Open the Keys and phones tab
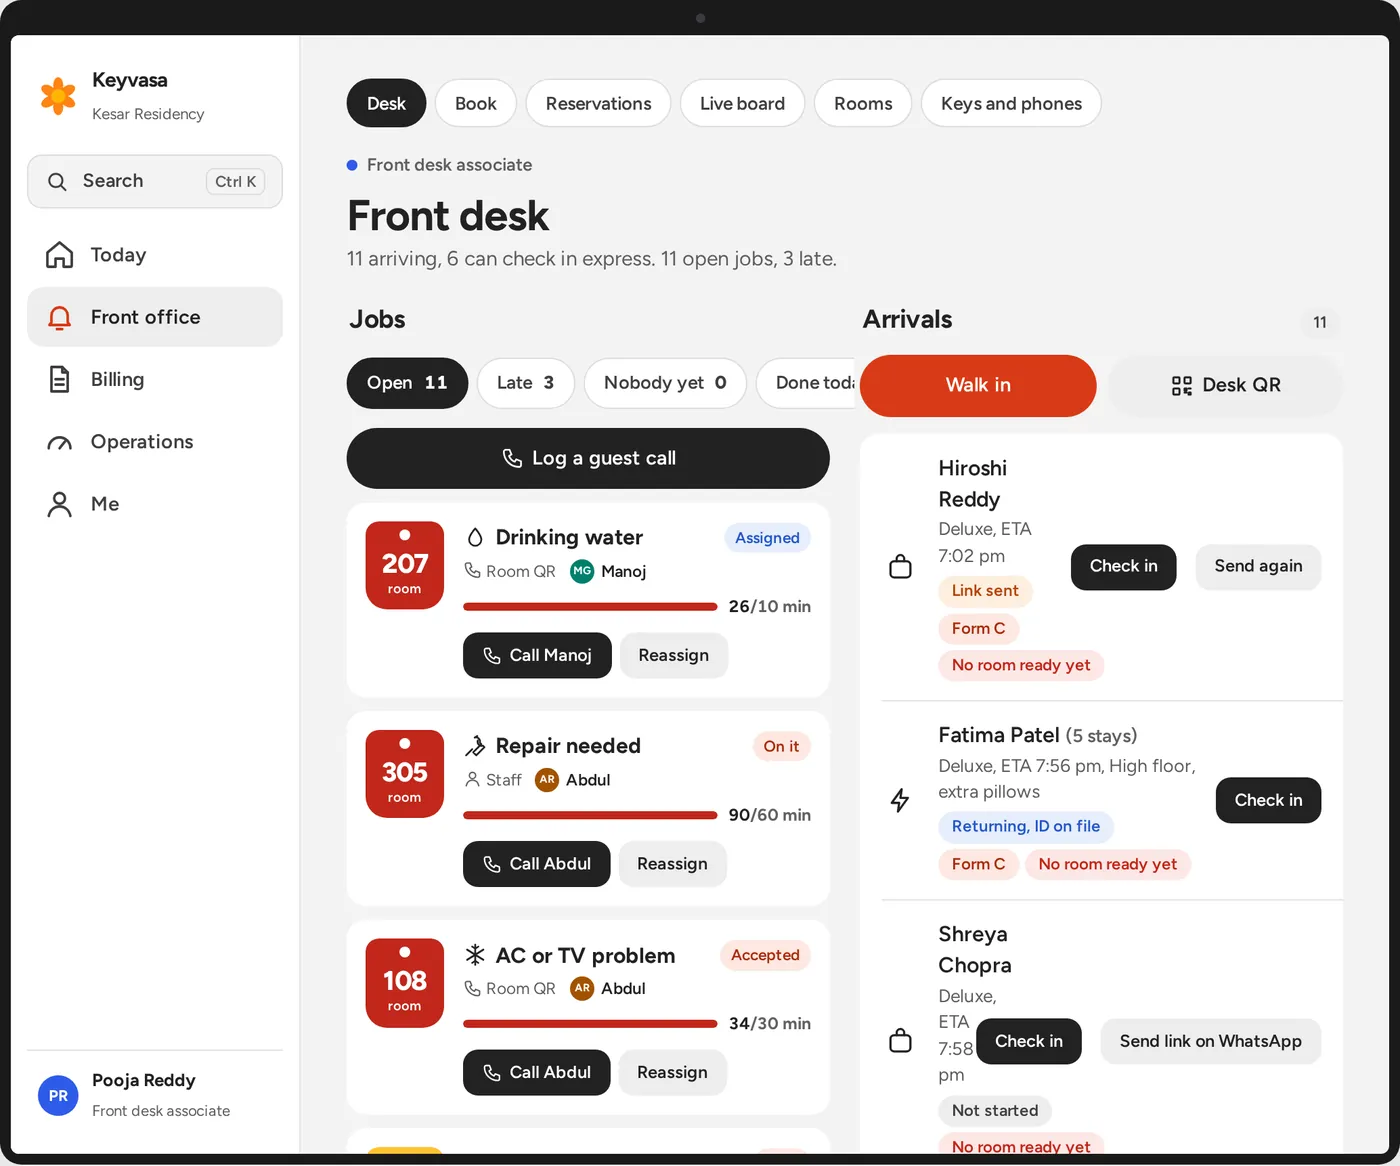Viewport: 1400px width, 1166px height. click(1011, 104)
